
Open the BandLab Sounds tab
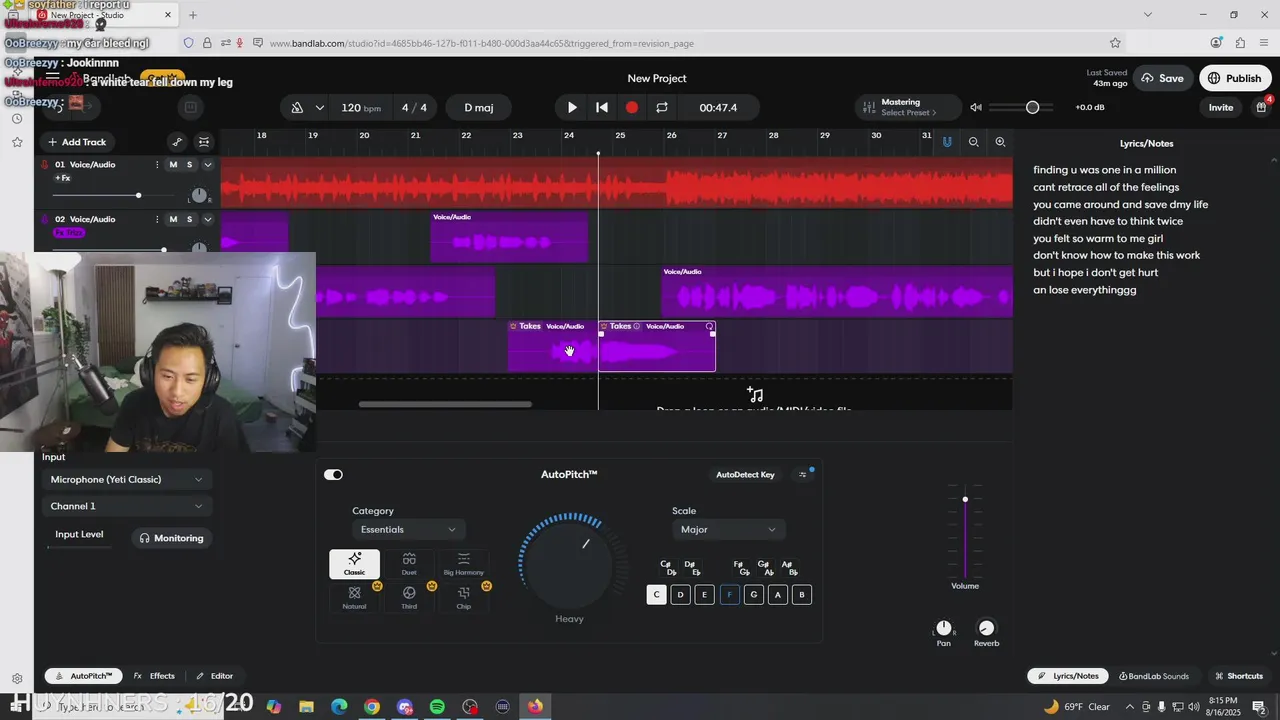[x=1154, y=676]
